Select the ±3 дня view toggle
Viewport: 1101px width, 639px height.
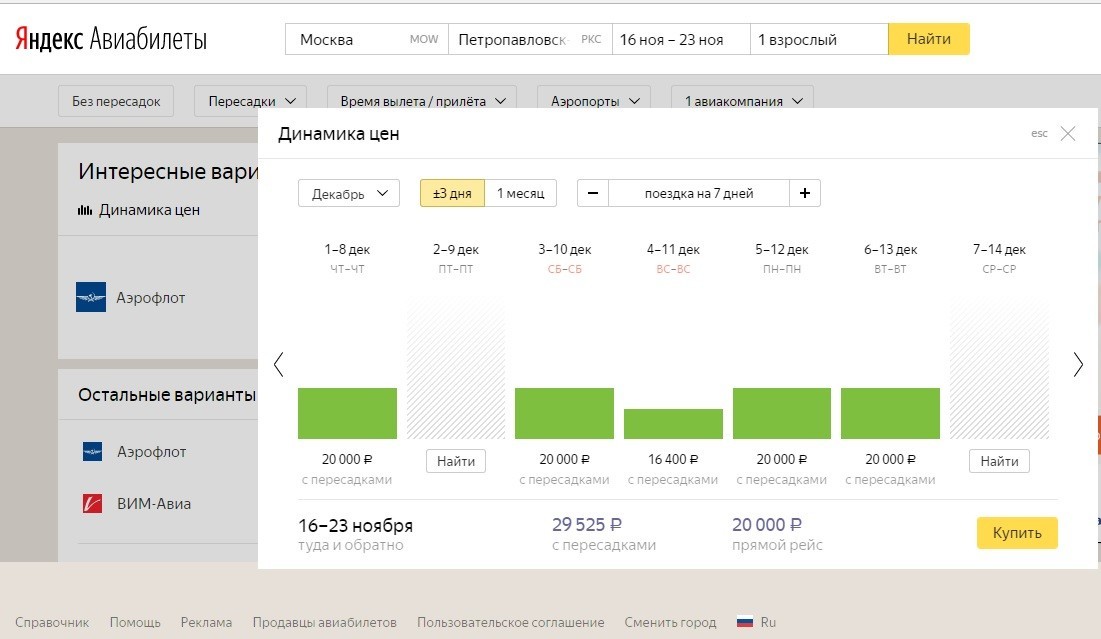452,193
